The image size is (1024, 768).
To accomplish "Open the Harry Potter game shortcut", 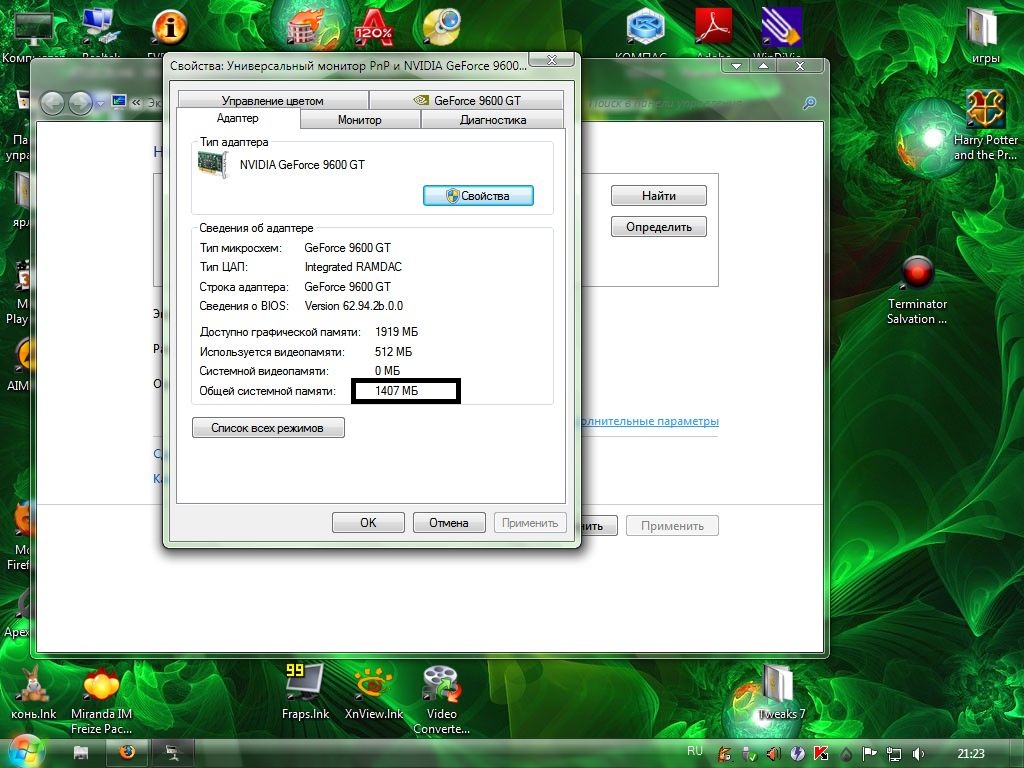I will coord(985,110).
